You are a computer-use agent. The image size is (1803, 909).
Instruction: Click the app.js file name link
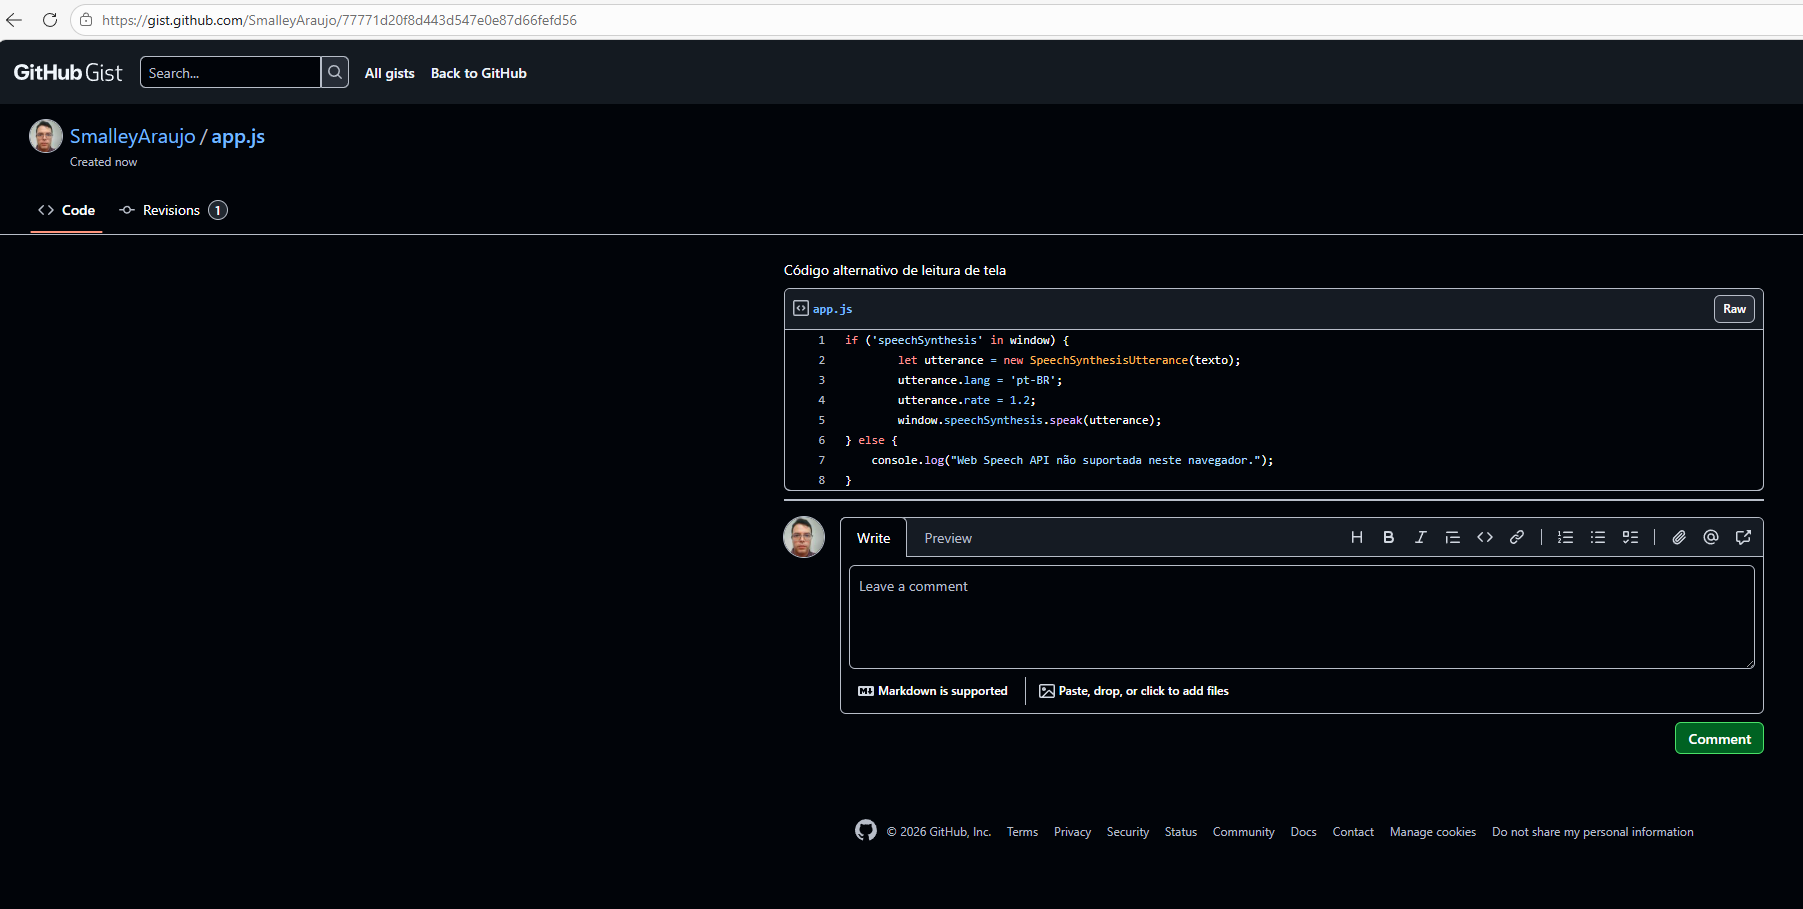pyautogui.click(x=832, y=309)
